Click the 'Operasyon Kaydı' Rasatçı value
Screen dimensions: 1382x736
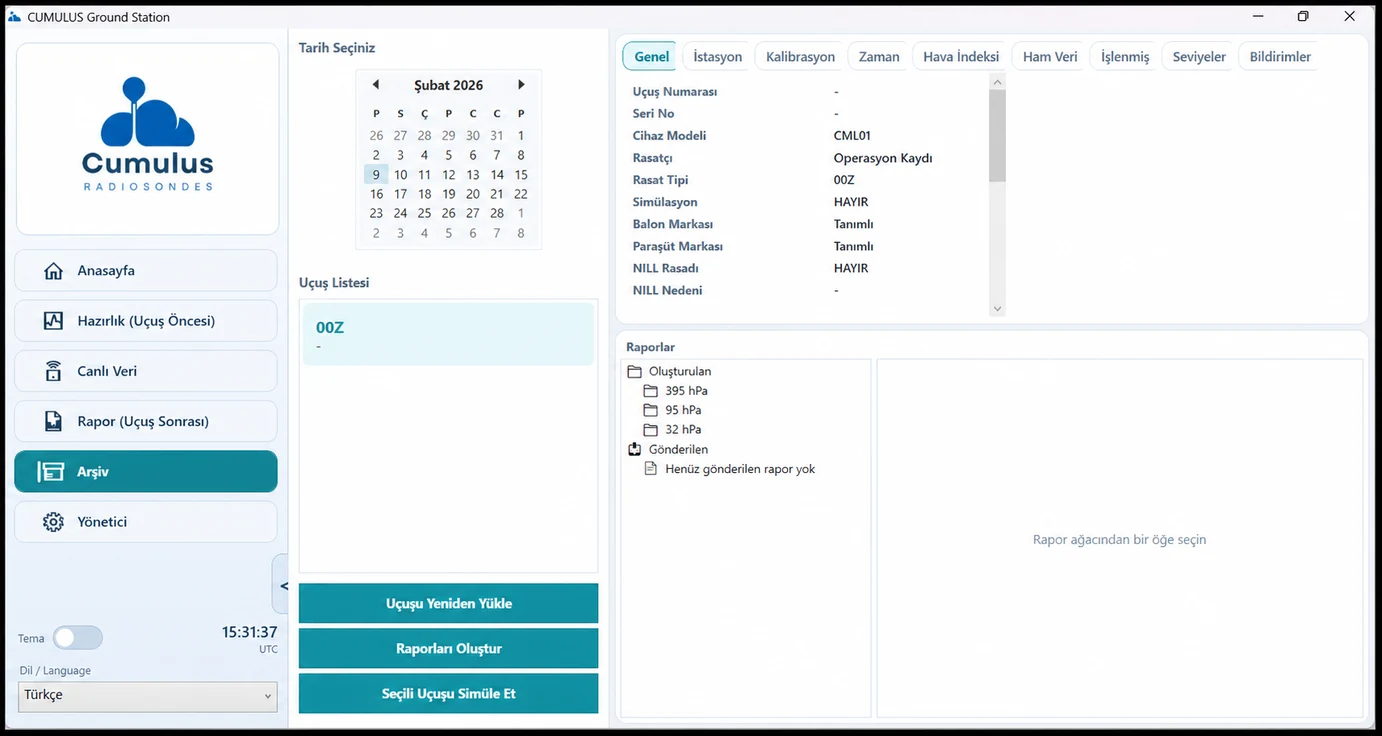pos(883,158)
